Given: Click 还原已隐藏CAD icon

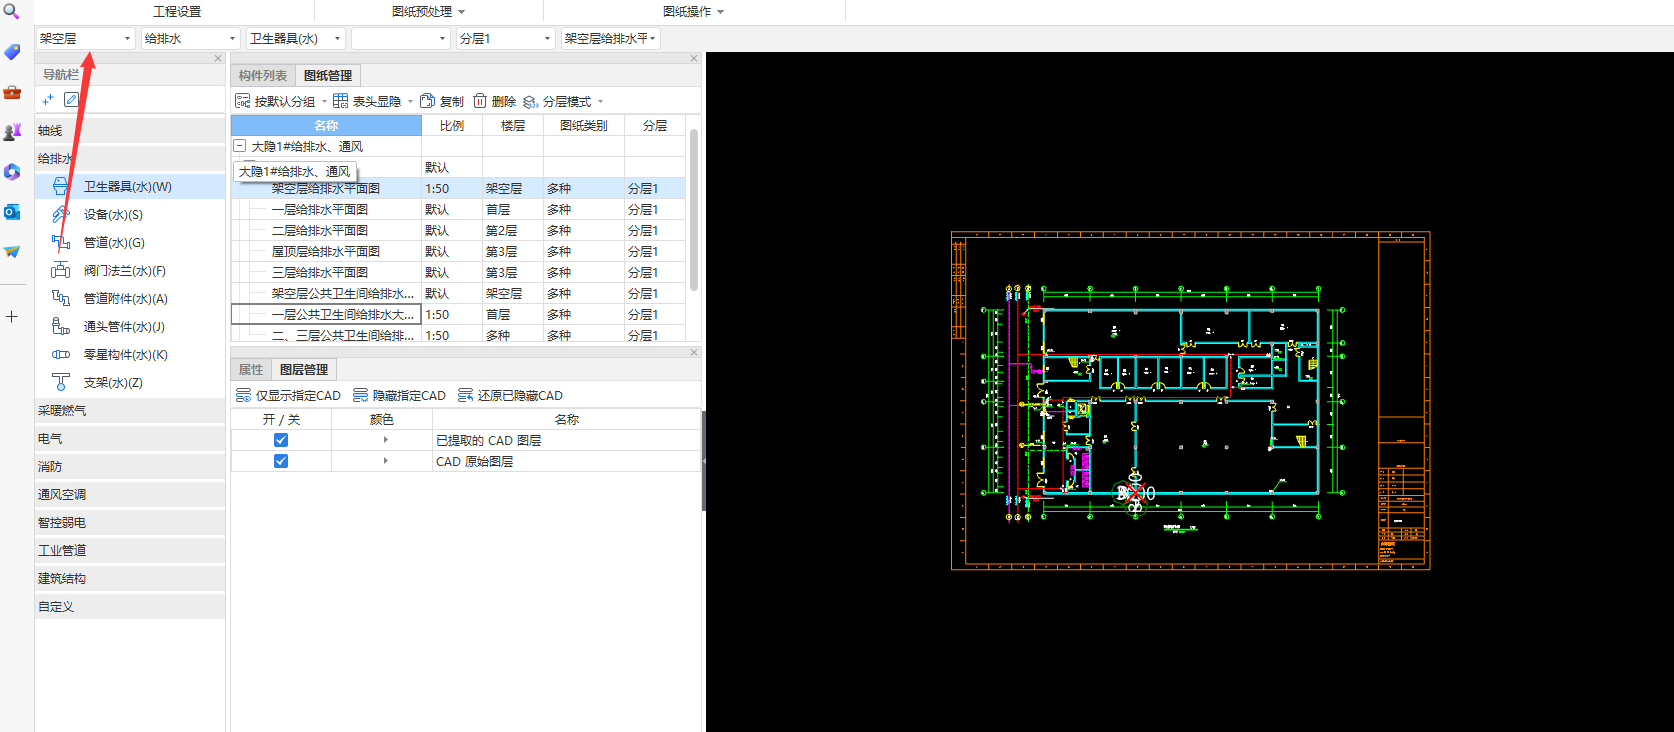Looking at the screenshot, I should pos(465,396).
